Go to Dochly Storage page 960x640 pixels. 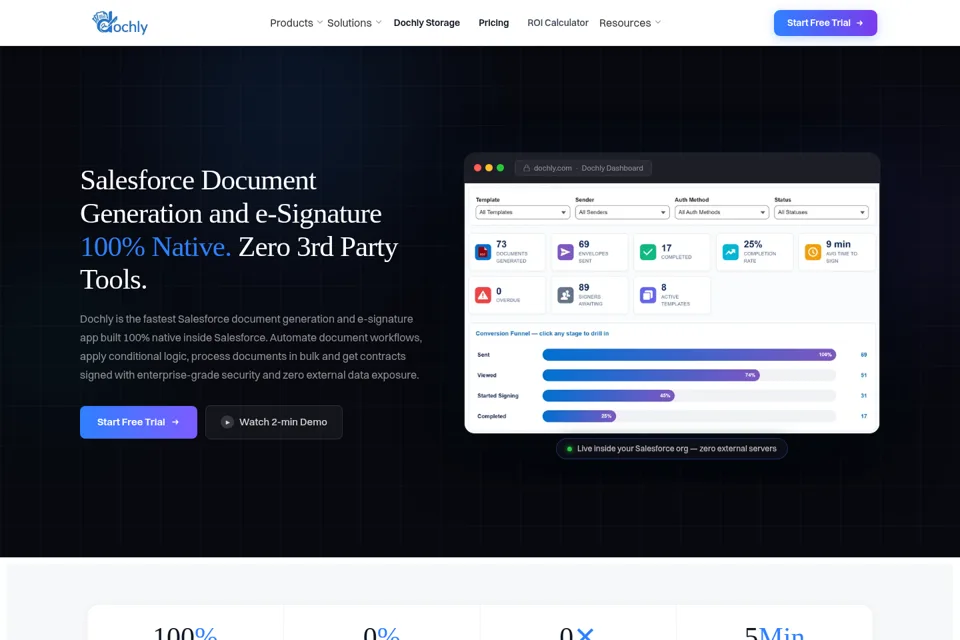pos(427,23)
